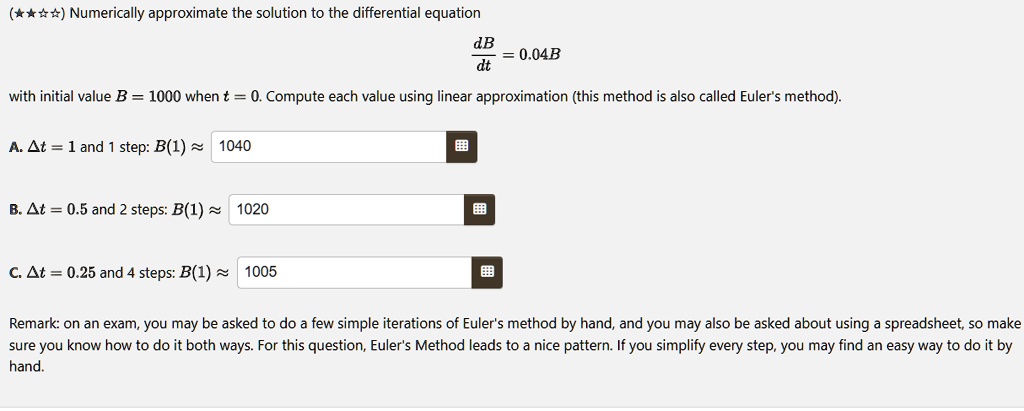Open equation editor for answer B

[479, 209]
